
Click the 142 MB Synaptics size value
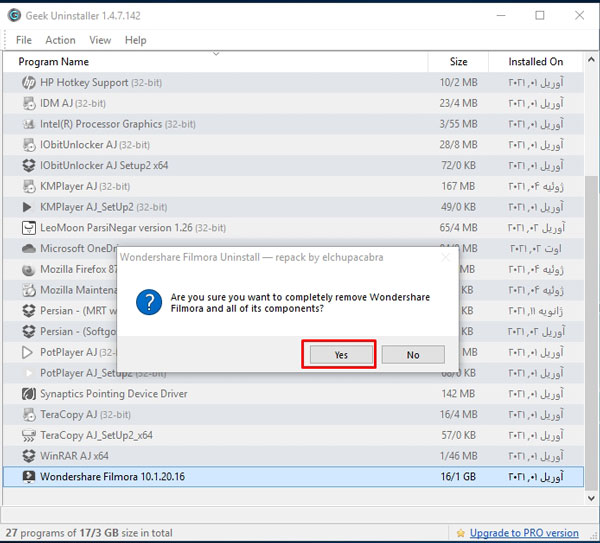point(458,394)
